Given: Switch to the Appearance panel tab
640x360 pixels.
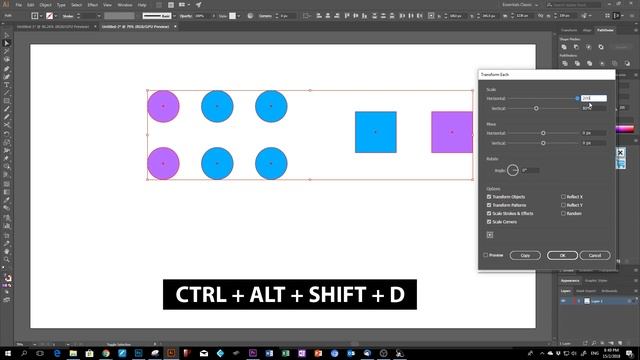Looking at the screenshot, I should pos(570,280).
